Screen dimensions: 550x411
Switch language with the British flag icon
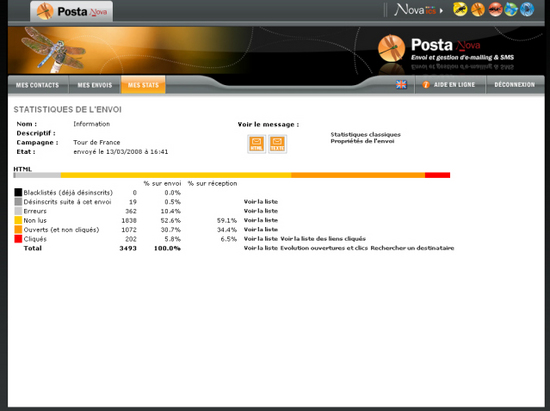401,85
